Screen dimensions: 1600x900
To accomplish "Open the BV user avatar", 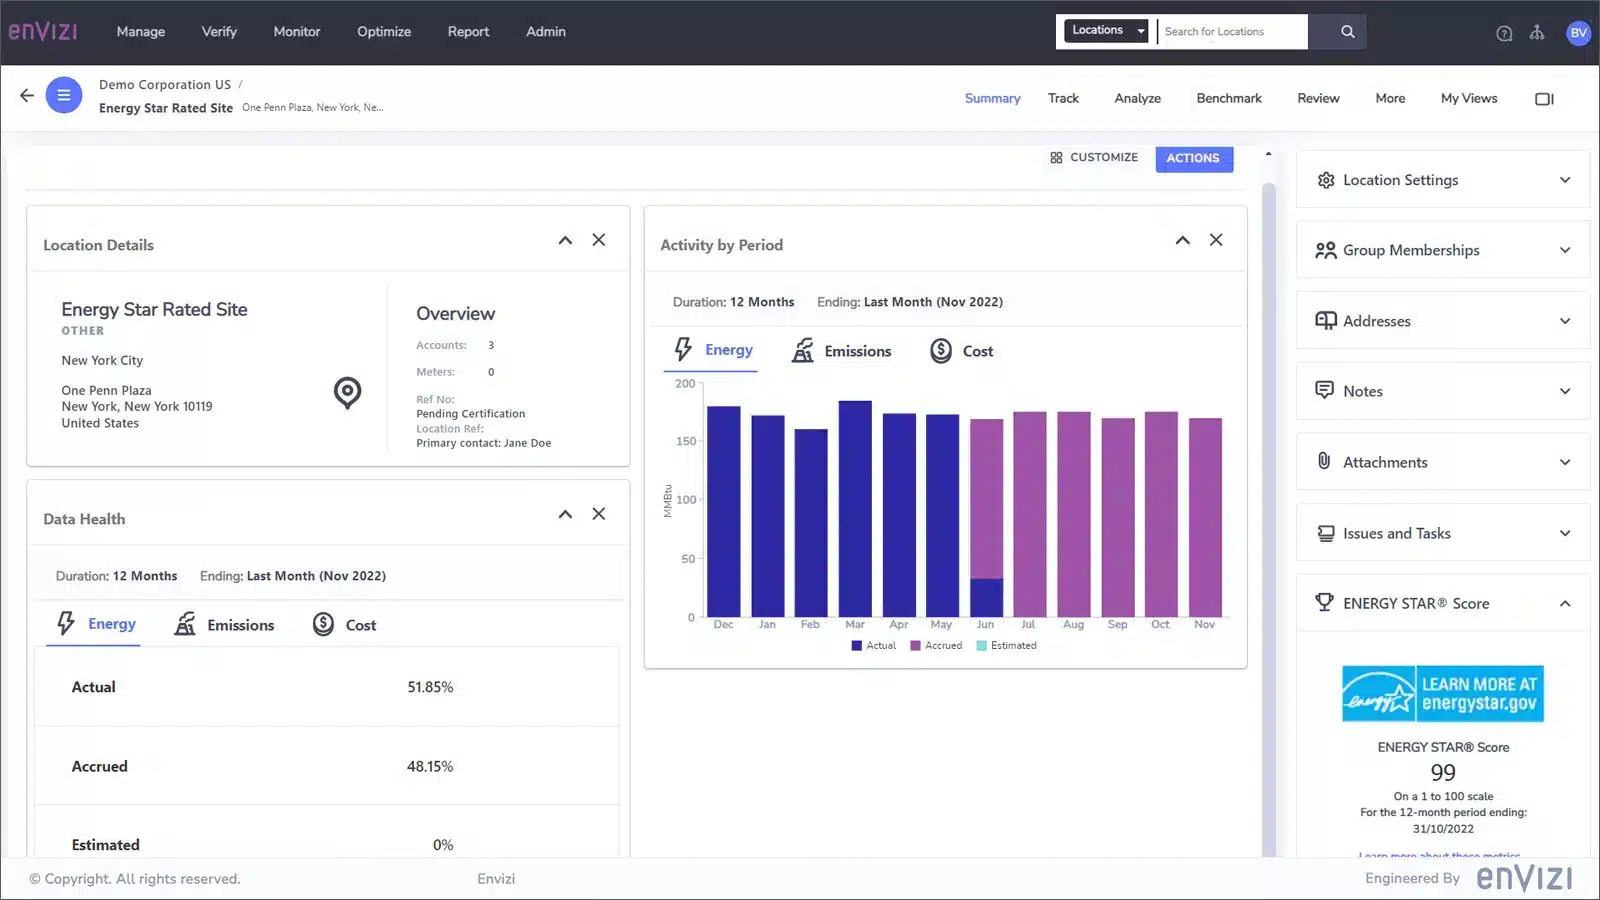I will (x=1578, y=33).
